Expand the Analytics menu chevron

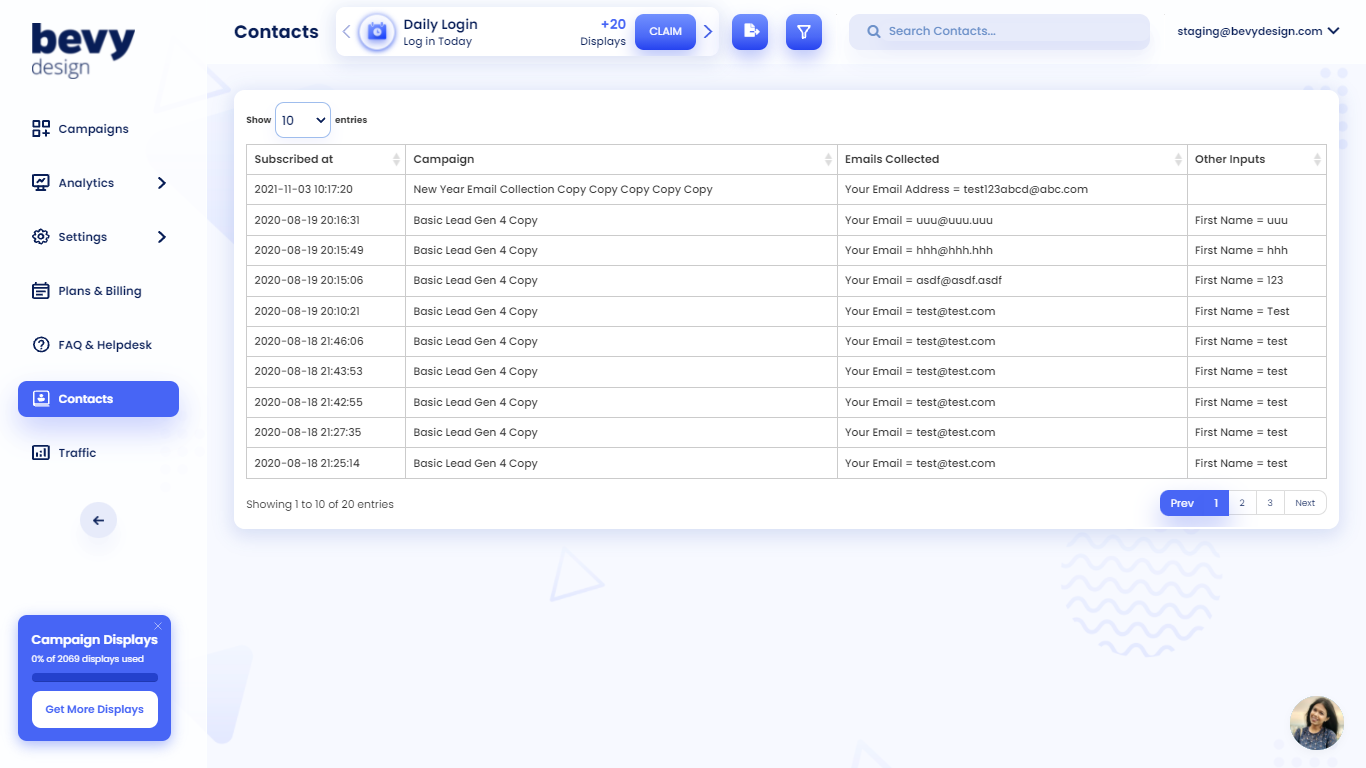[x=160, y=182]
